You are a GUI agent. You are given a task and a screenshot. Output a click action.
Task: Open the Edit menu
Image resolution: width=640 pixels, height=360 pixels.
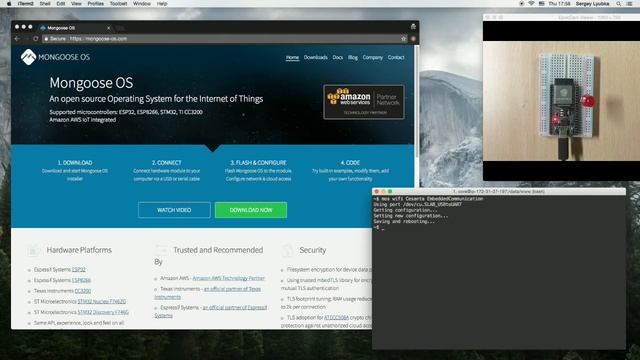(61, 4)
